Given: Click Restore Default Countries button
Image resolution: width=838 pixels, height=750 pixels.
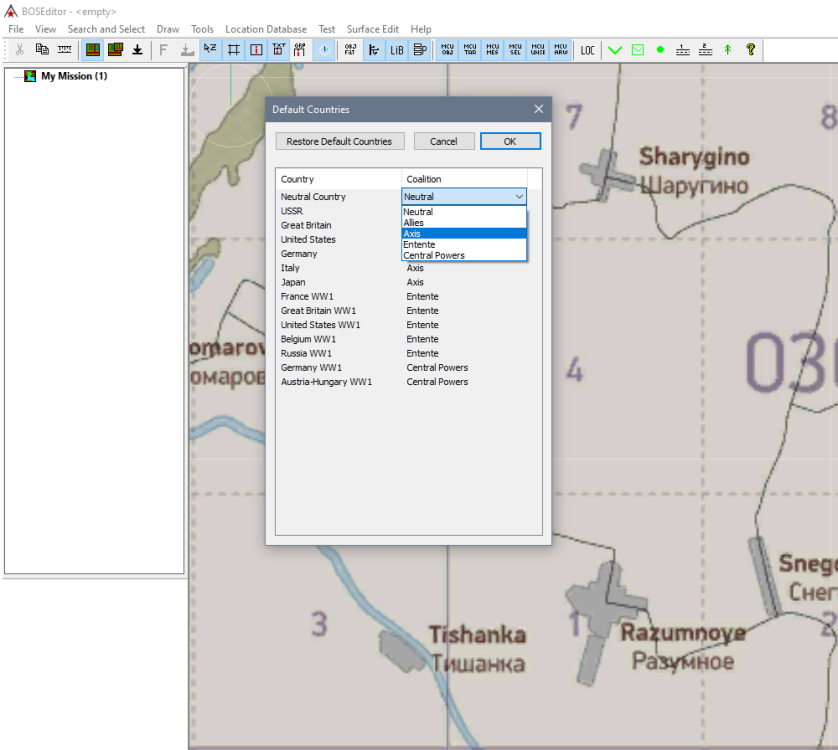Looking at the screenshot, I should pyautogui.click(x=339, y=141).
